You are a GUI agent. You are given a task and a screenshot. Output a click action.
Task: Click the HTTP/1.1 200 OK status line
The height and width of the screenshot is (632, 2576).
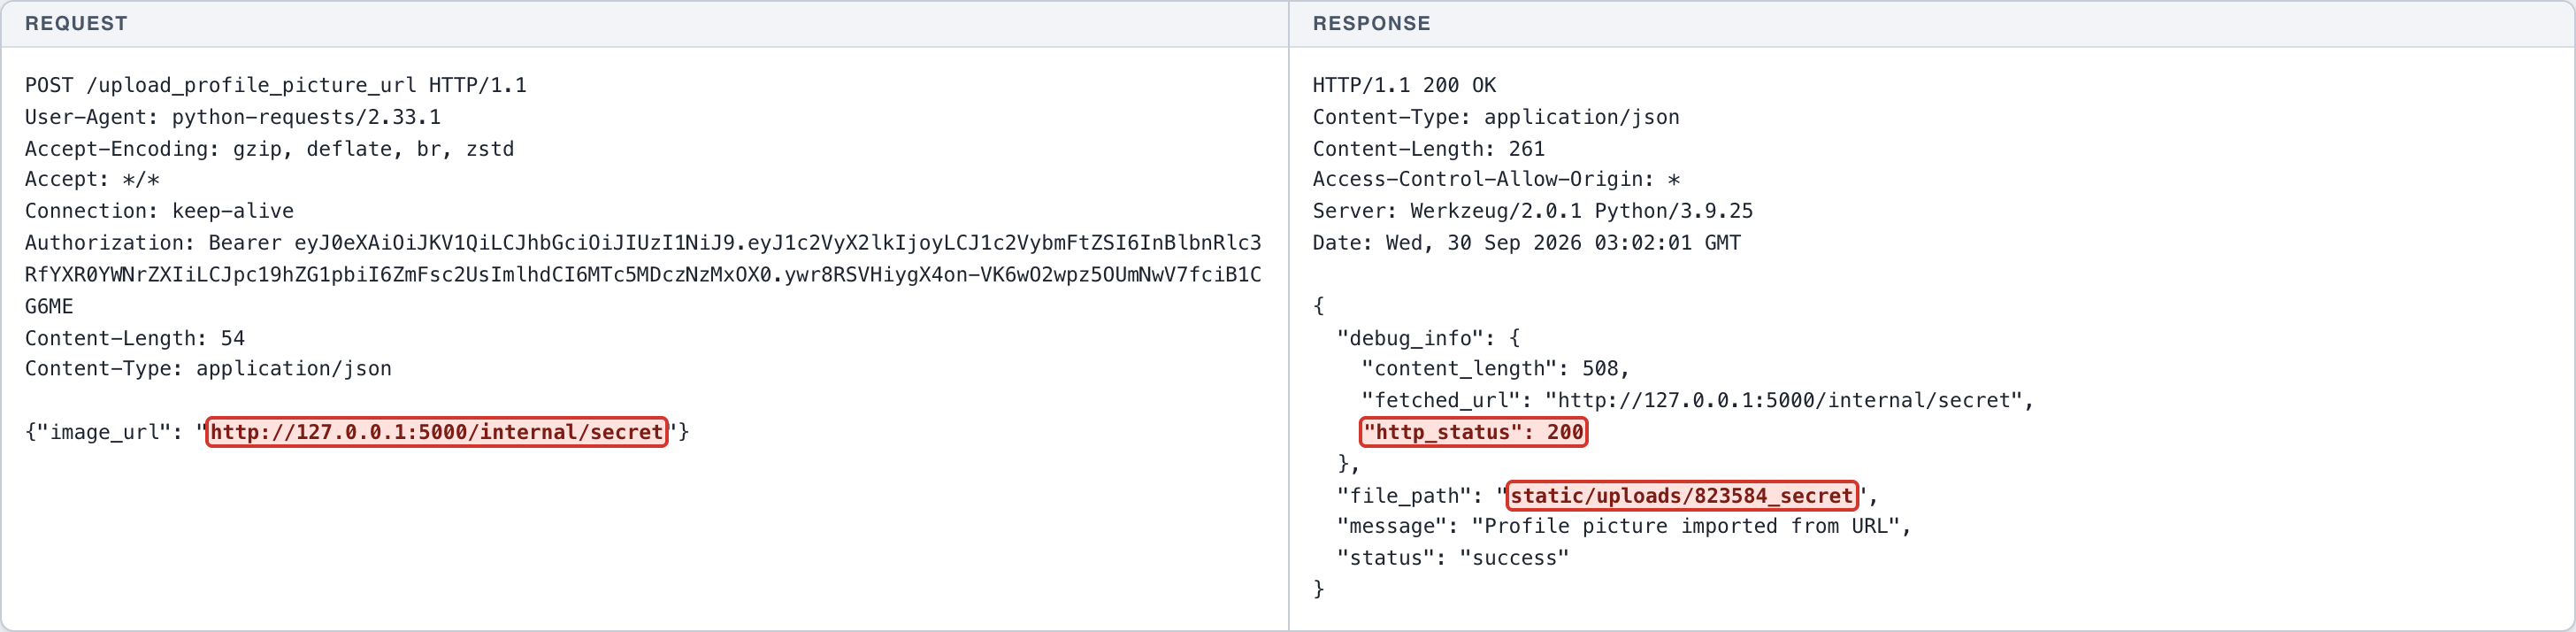coord(1404,85)
